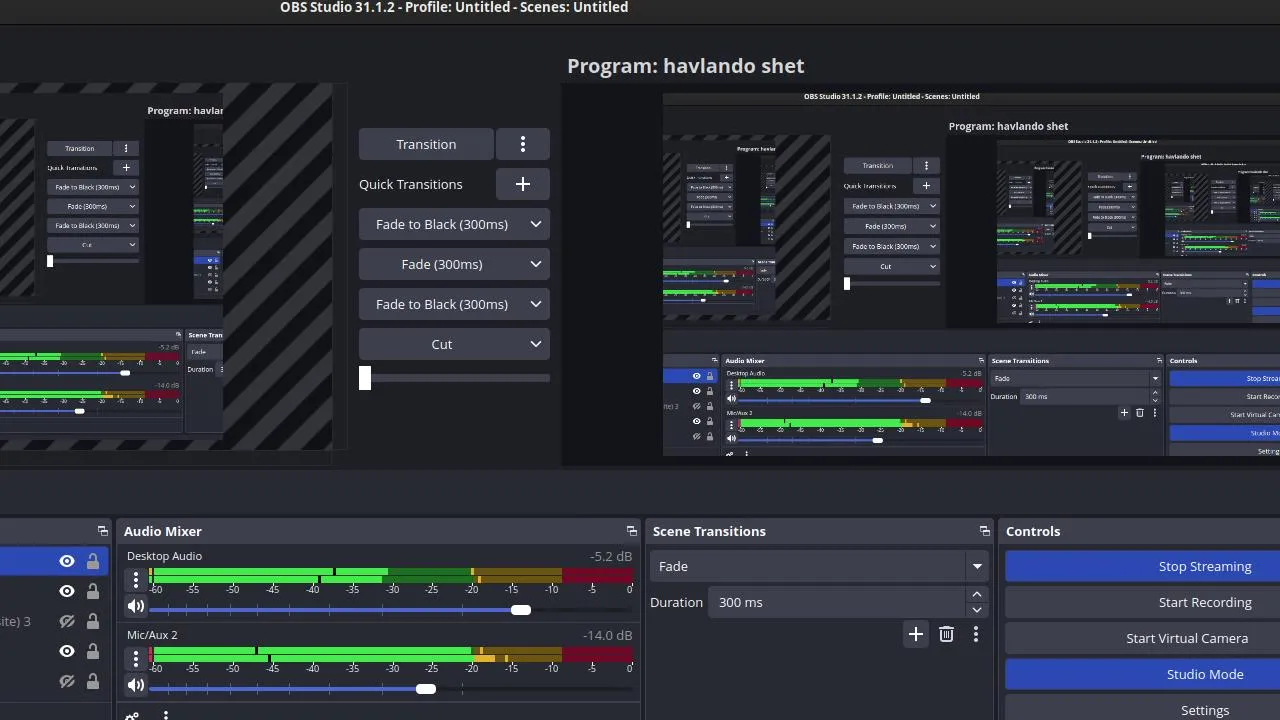Click the 'Quick Transitions' label

point(411,184)
